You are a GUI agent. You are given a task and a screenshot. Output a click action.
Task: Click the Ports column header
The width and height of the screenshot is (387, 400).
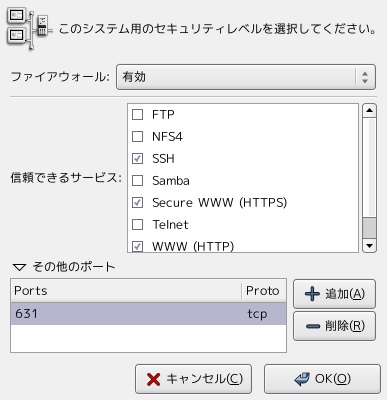coord(126,291)
